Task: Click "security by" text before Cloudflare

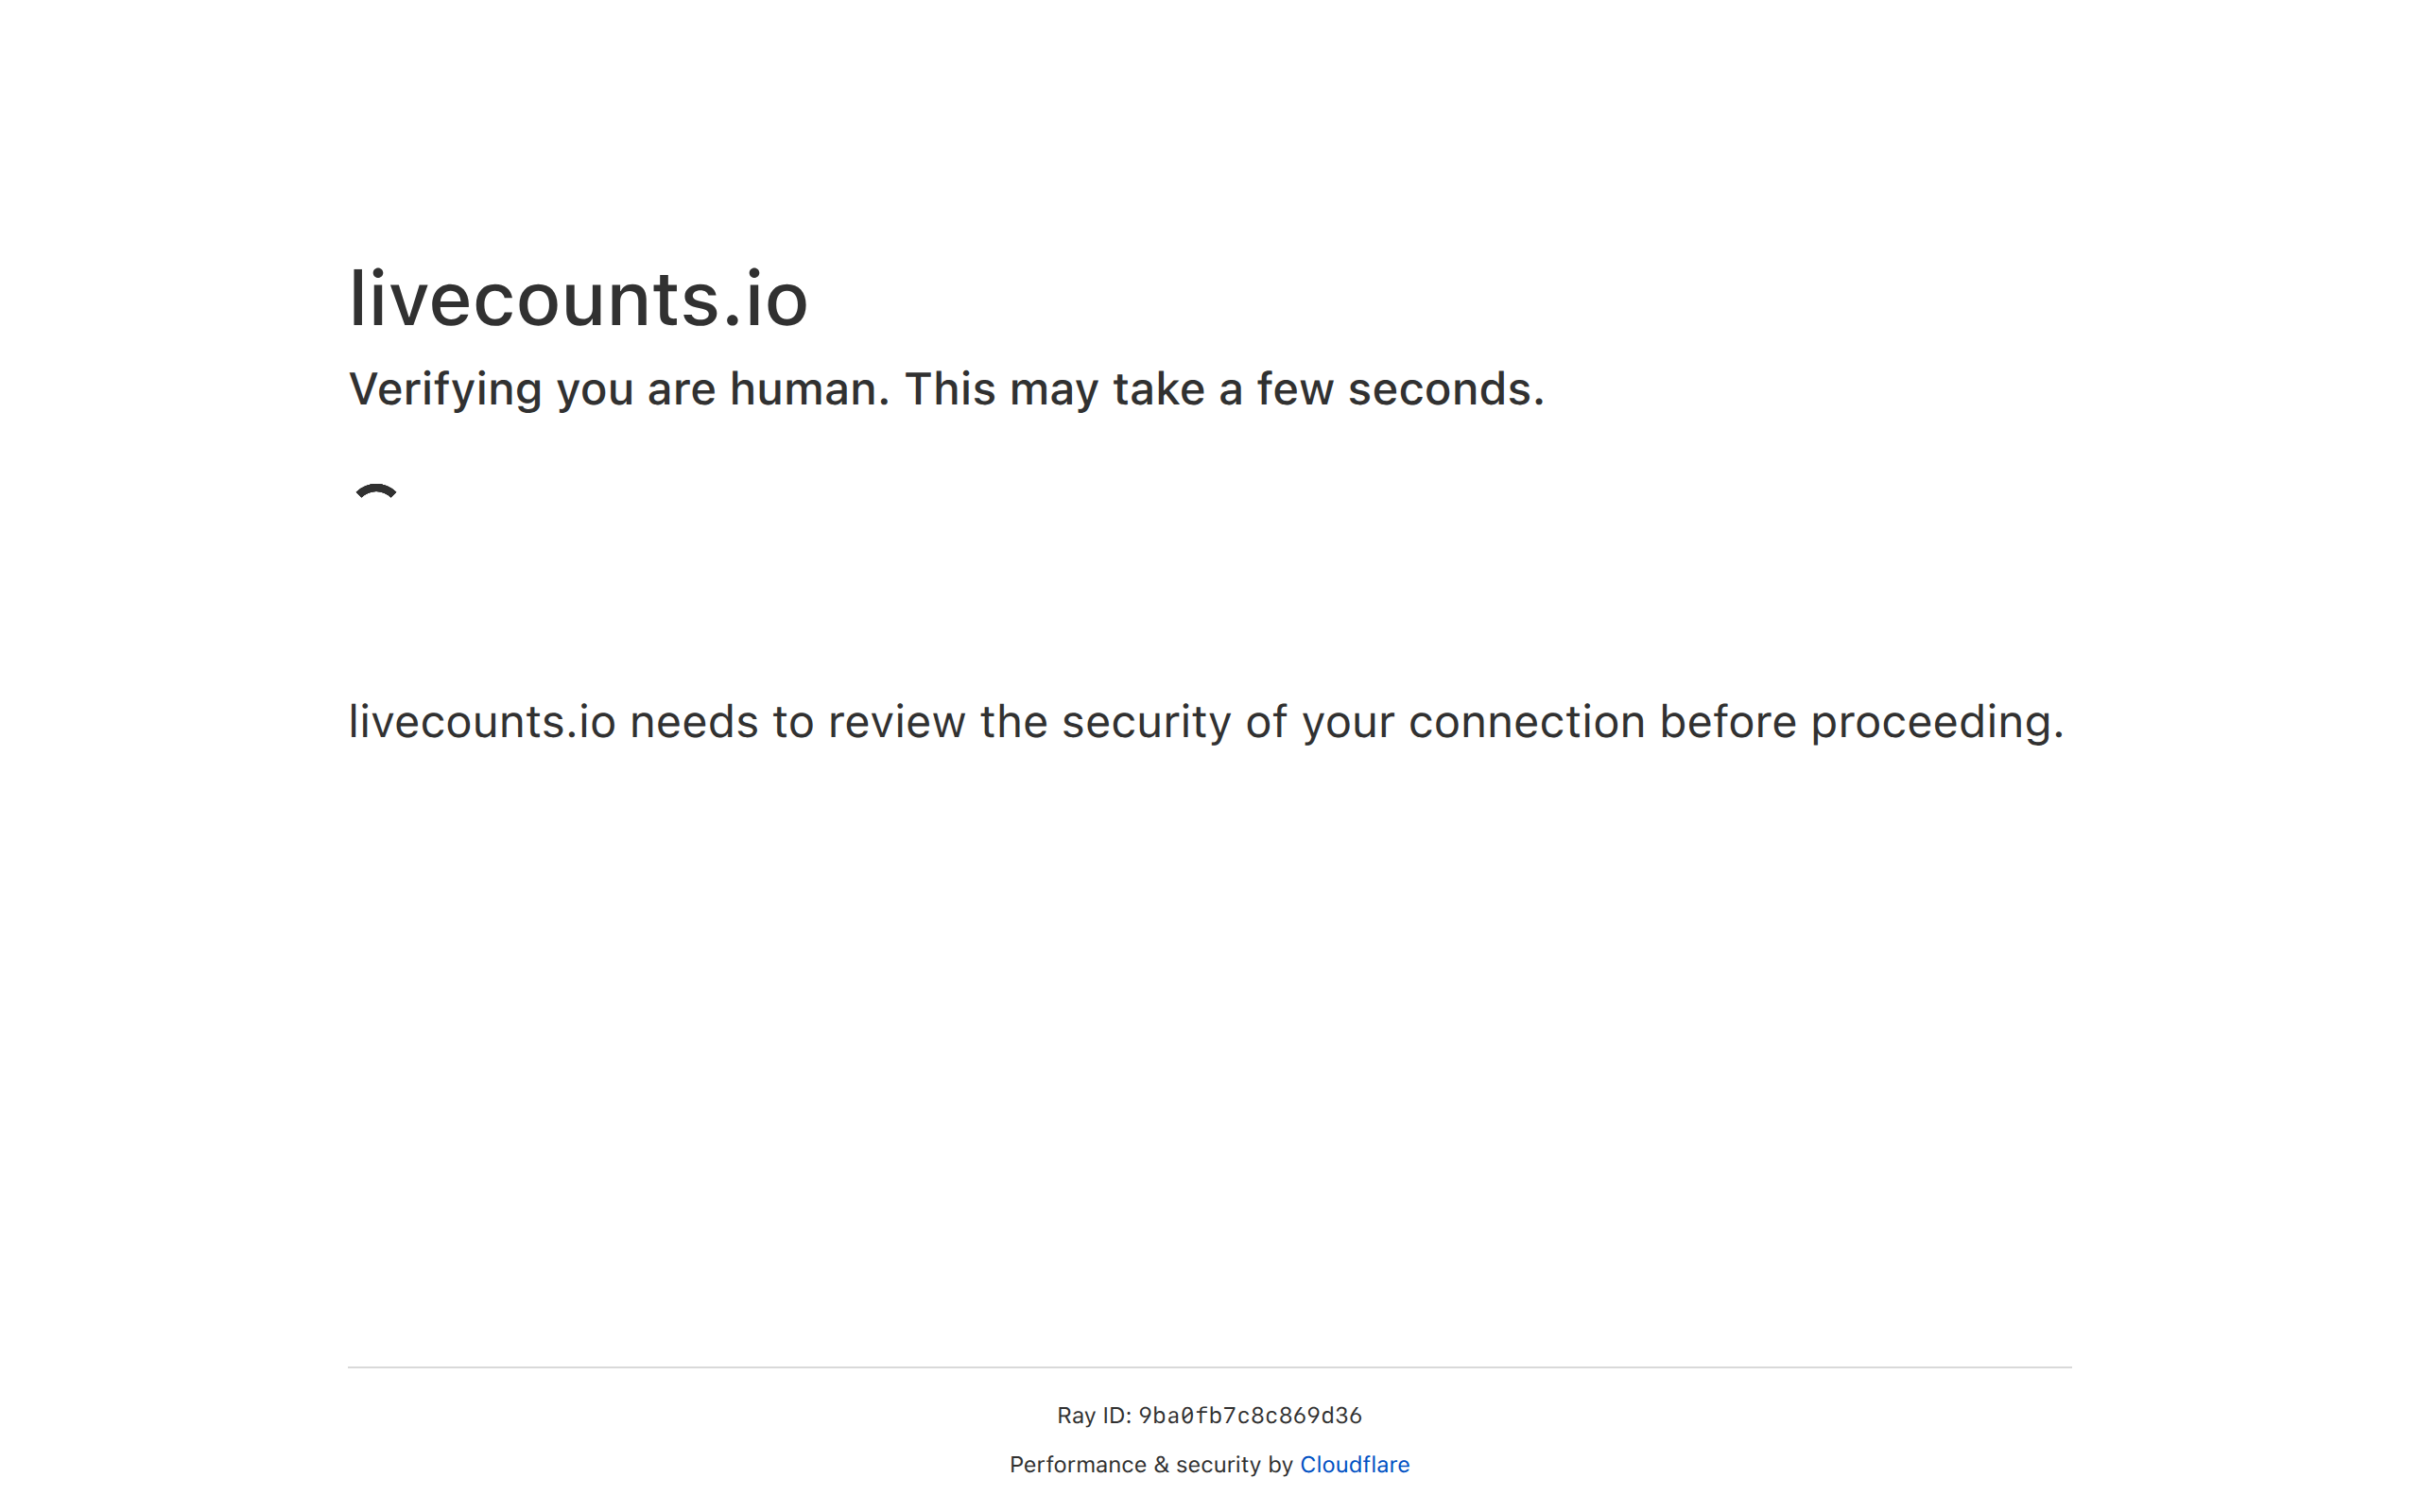Action: pyautogui.click(x=1234, y=1464)
